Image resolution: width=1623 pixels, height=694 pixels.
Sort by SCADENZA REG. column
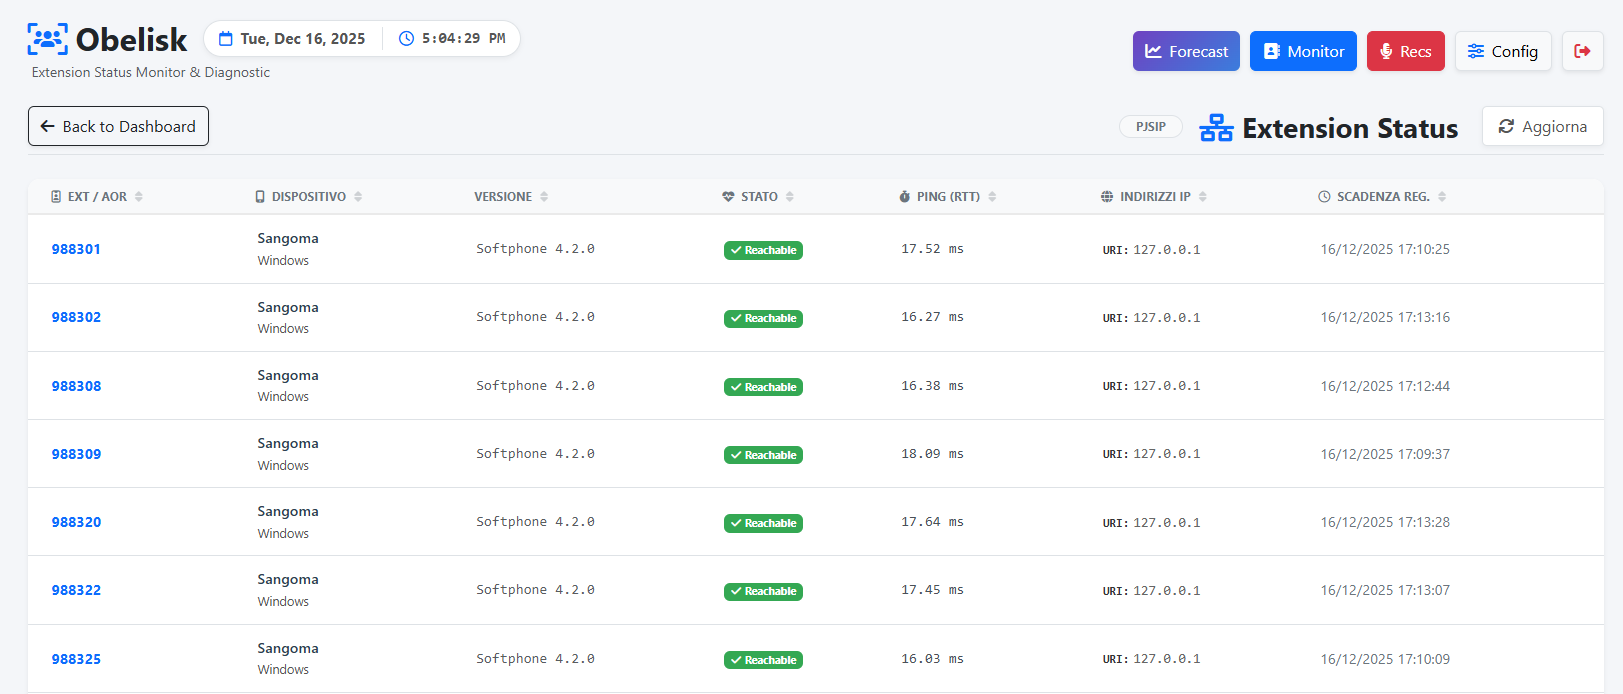click(1383, 197)
